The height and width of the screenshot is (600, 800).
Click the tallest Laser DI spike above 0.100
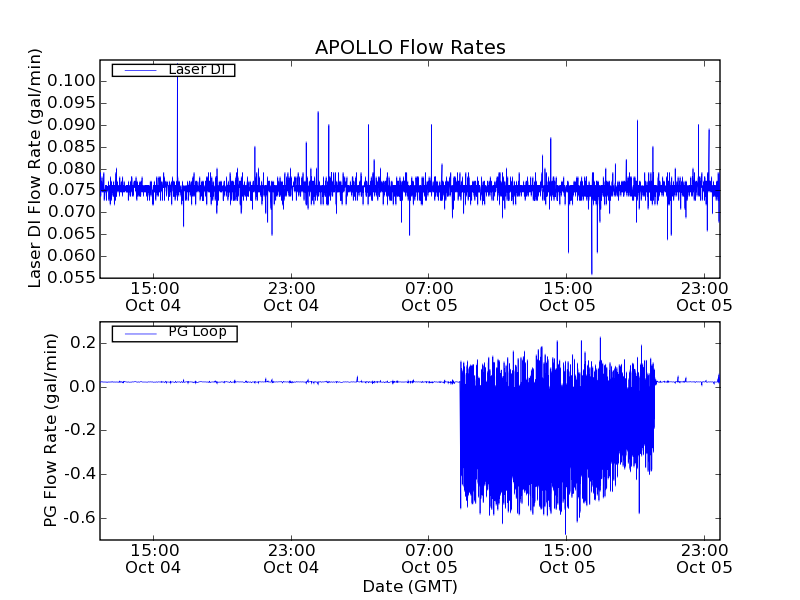point(178,128)
